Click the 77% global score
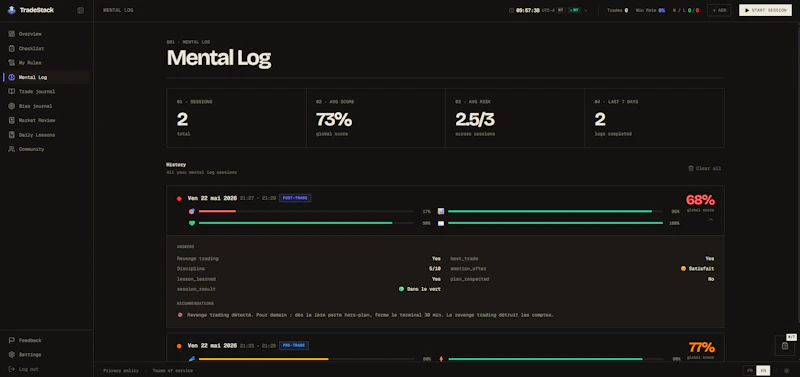This screenshot has height=377, width=800. (x=702, y=347)
